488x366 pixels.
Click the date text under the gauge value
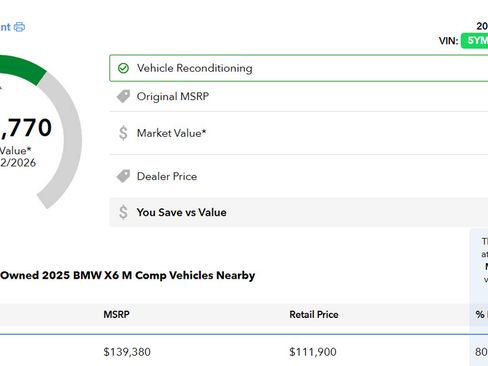(x=18, y=163)
